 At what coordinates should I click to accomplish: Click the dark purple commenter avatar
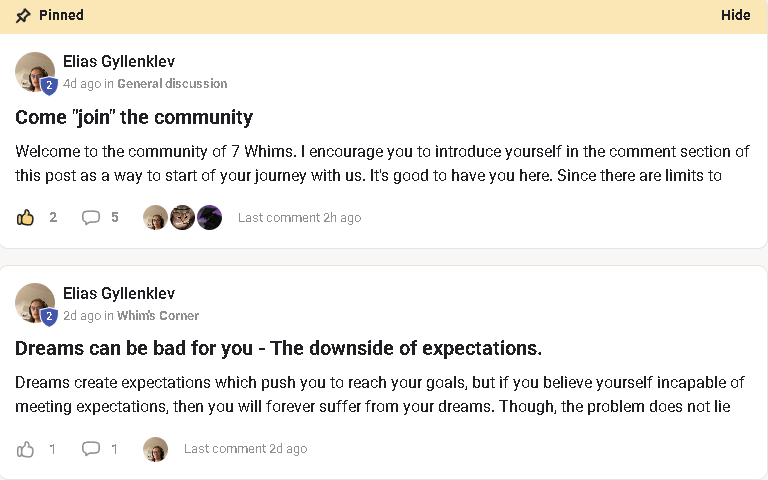click(209, 217)
